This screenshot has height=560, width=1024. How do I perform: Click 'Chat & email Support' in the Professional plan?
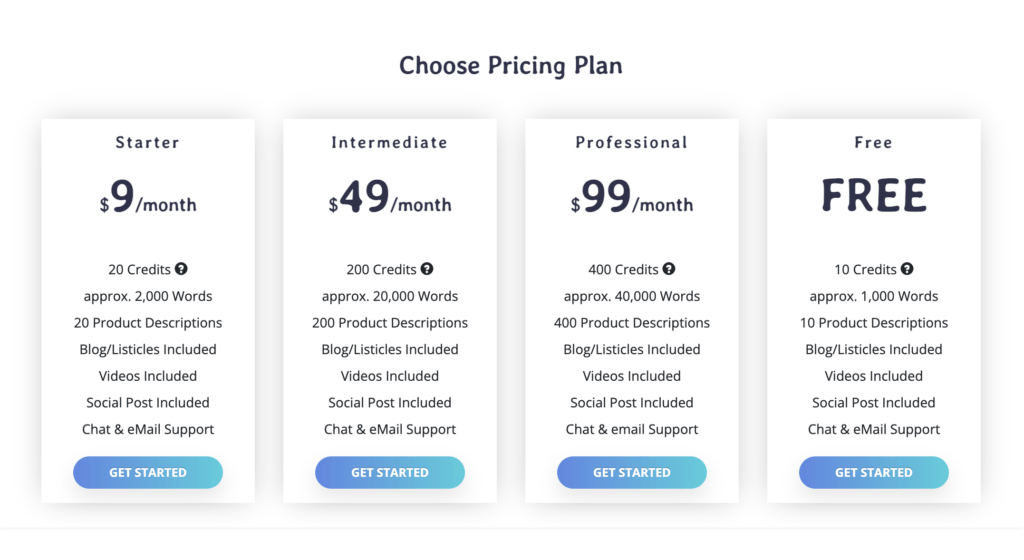632,429
